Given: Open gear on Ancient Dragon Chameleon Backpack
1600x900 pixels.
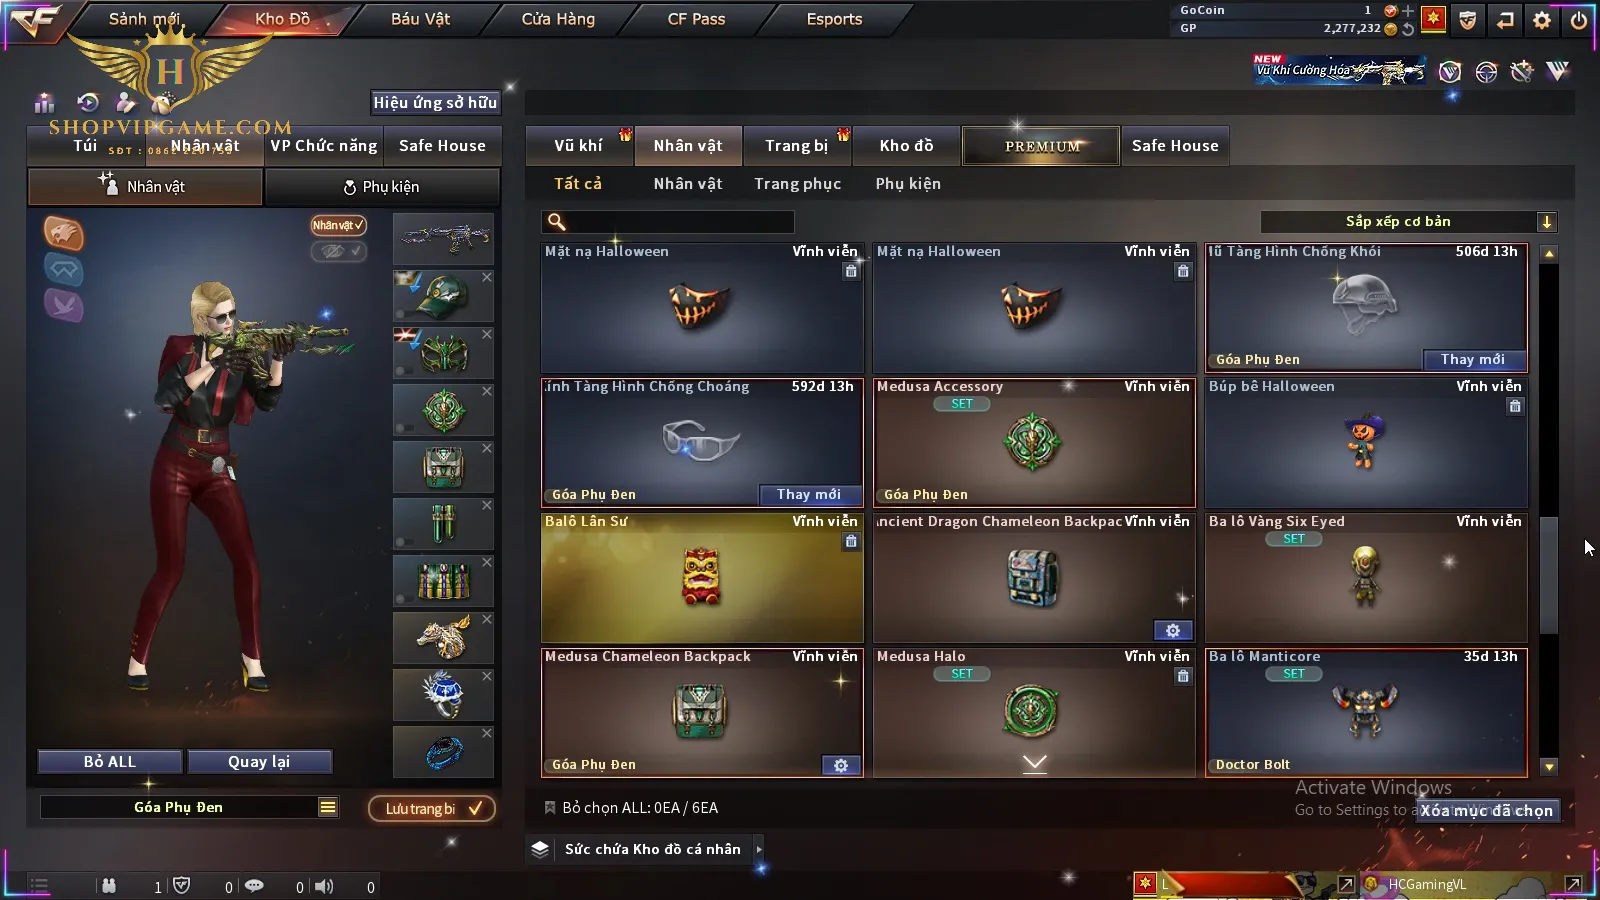Looking at the screenshot, I should point(1173,630).
